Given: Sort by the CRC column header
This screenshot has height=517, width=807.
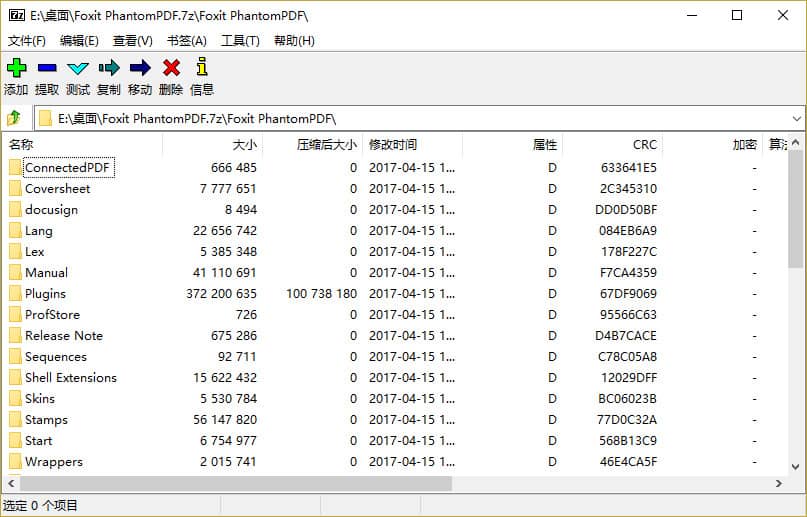Looking at the screenshot, I should (x=644, y=145).
